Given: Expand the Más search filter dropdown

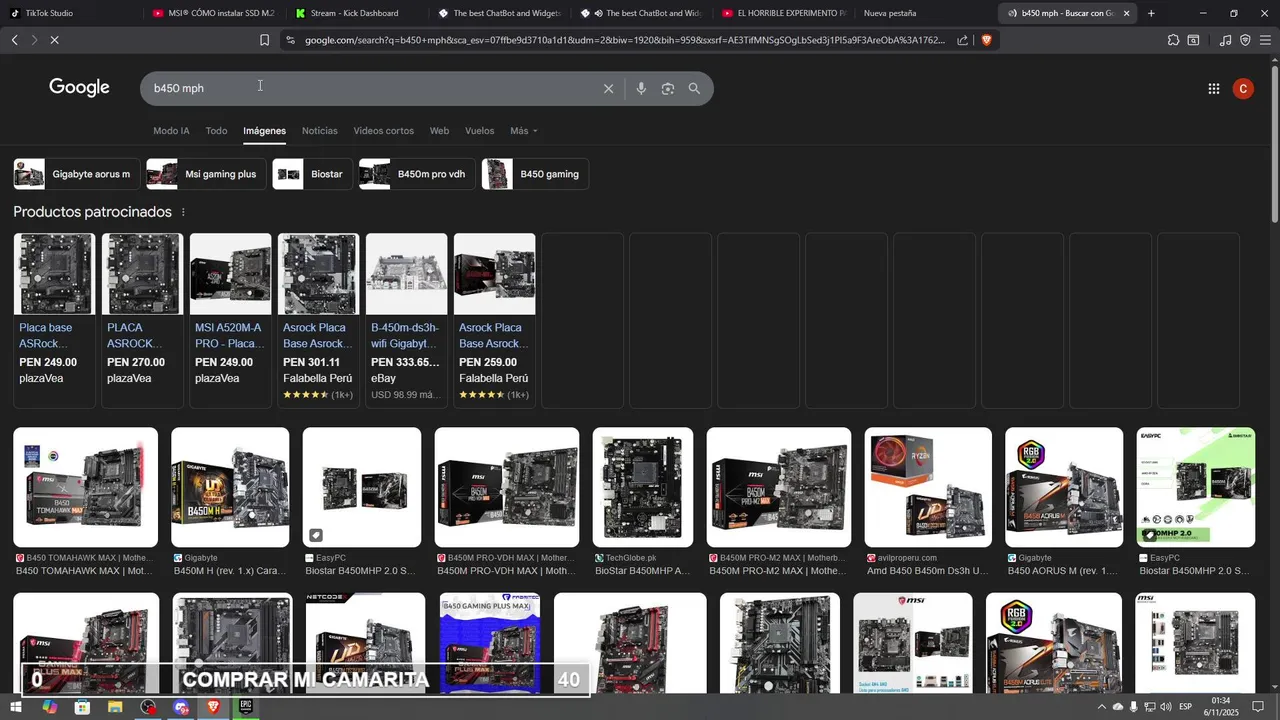Looking at the screenshot, I should [523, 131].
